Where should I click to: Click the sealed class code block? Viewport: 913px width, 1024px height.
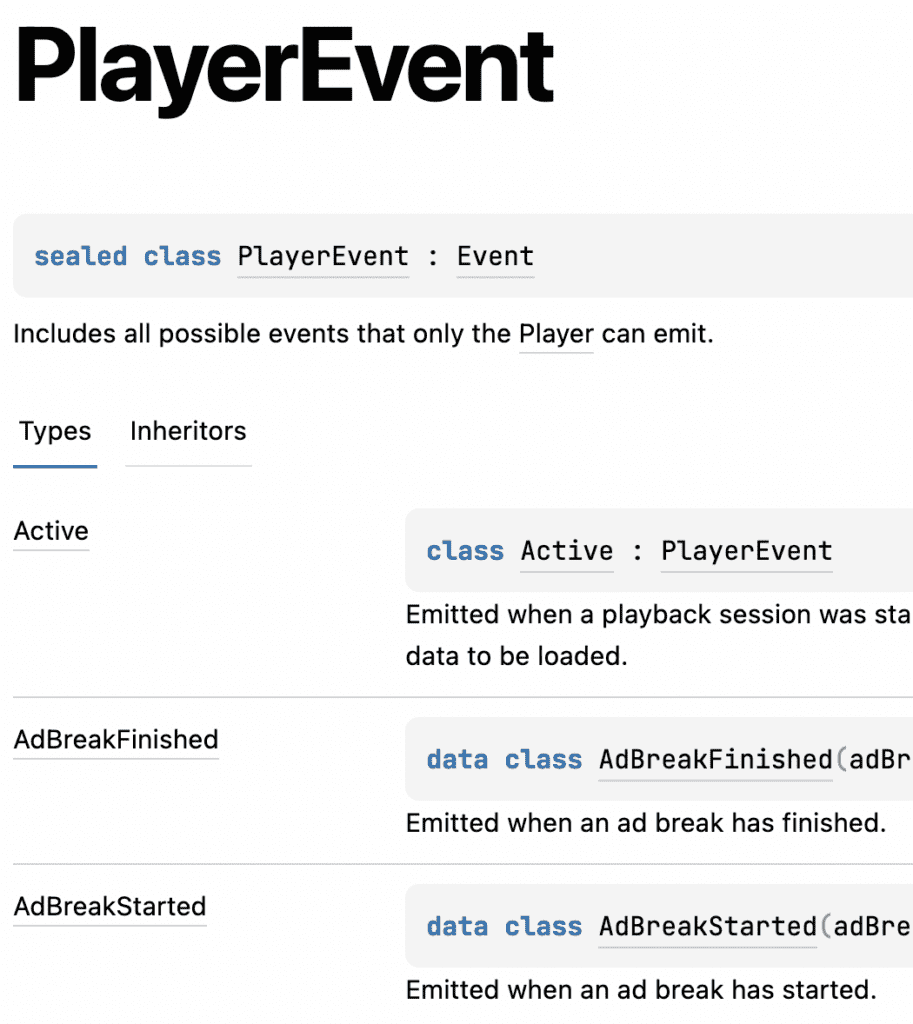[x=463, y=256]
